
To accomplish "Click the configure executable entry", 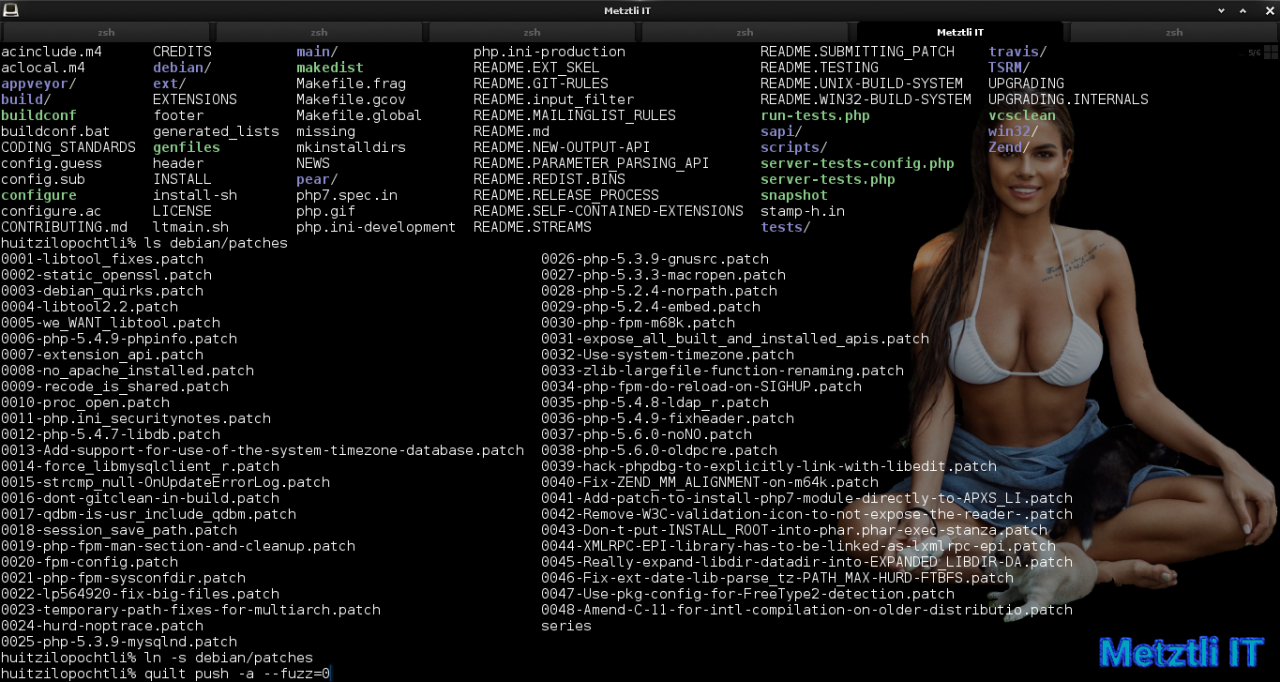I will pyautogui.click(x=38, y=195).
